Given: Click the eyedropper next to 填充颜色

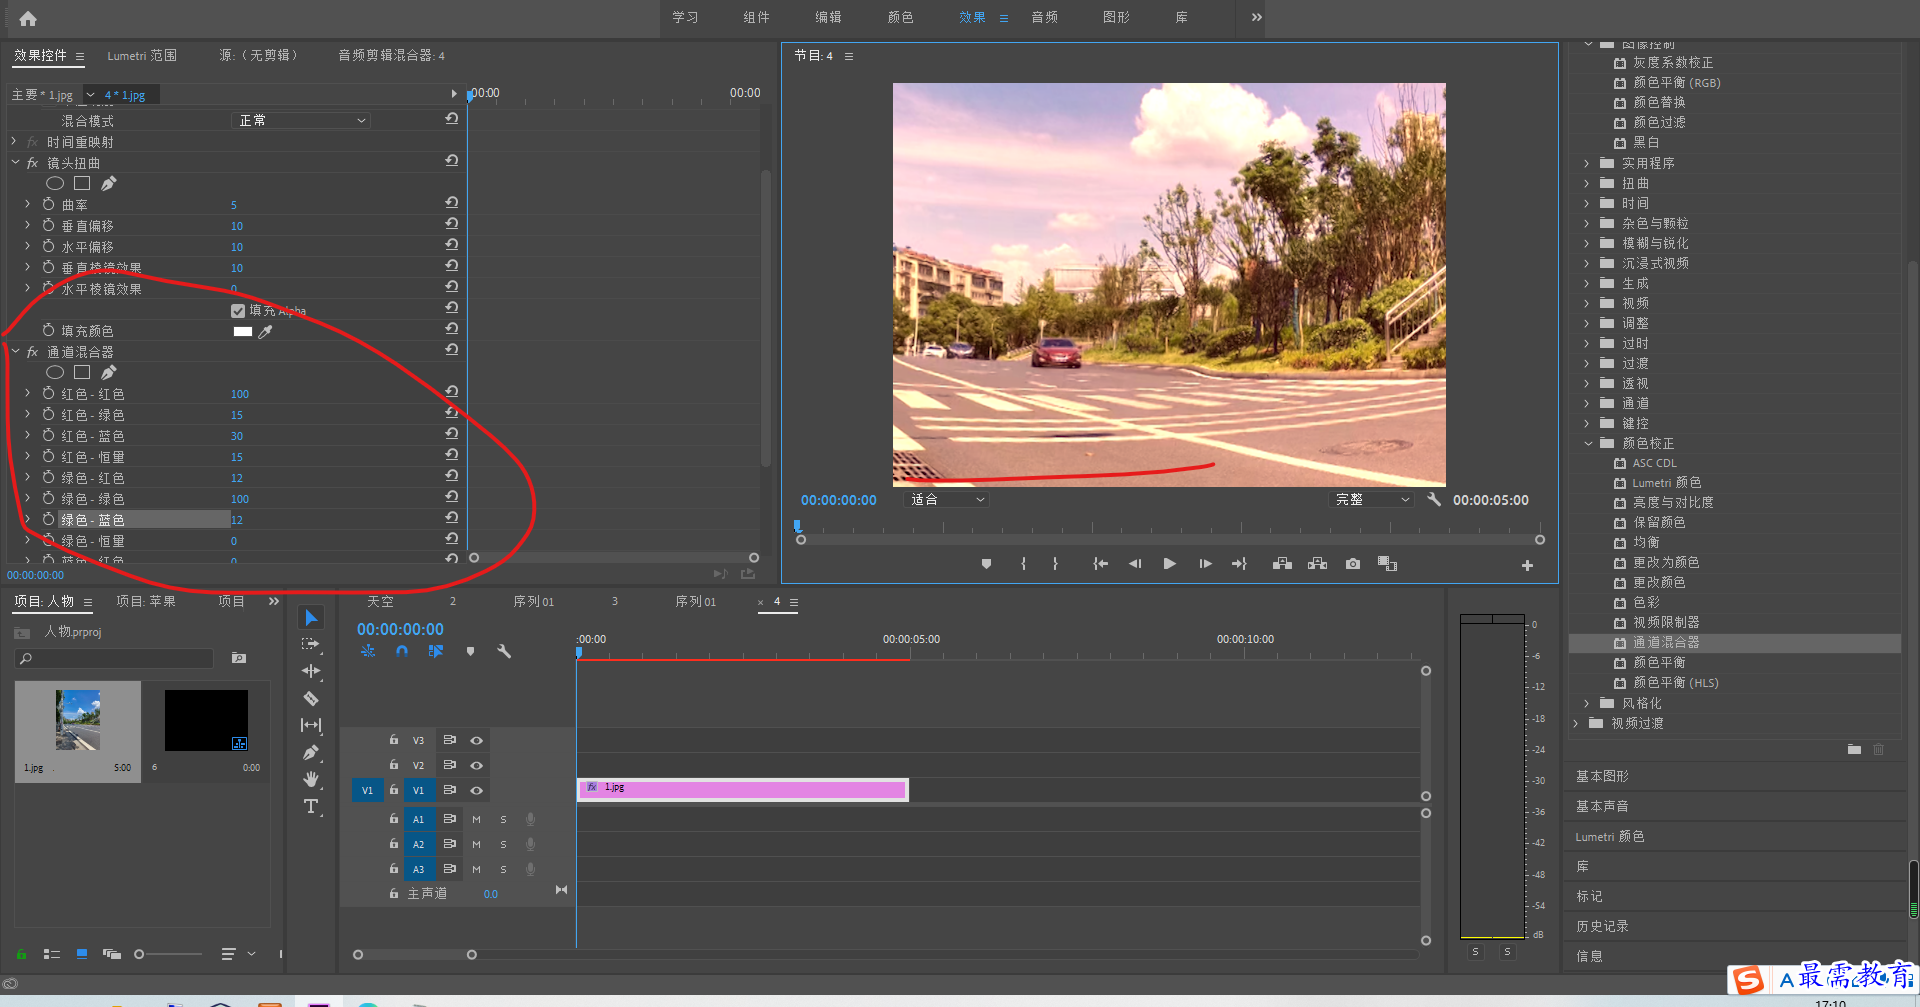Looking at the screenshot, I should [x=265, y=331].
